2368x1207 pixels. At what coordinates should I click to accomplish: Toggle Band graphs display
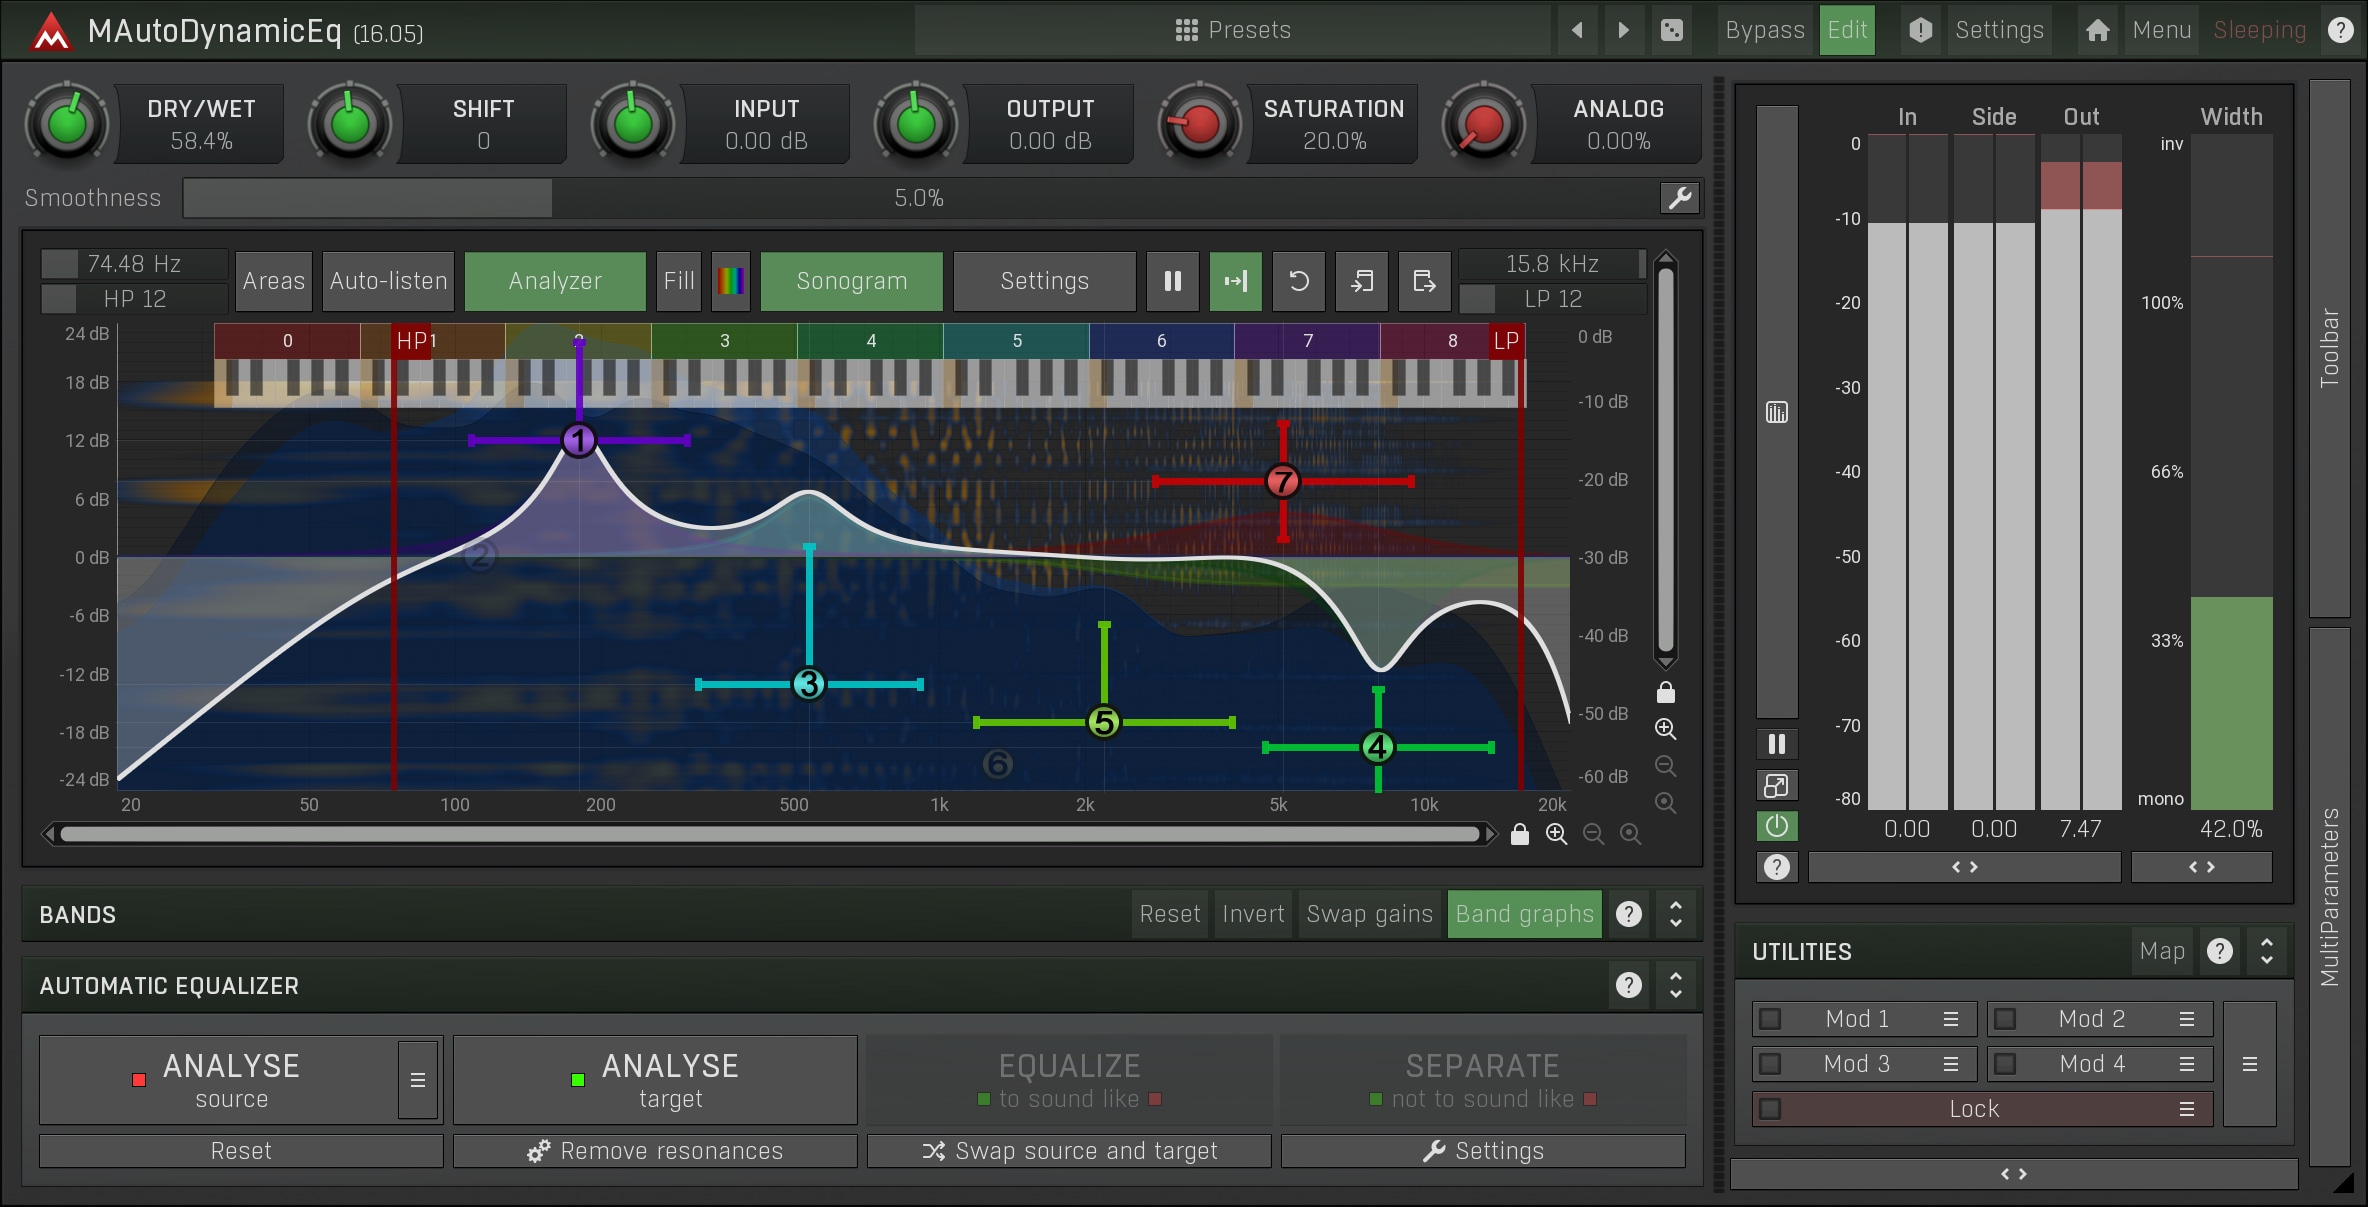pyautogui.click(x=1524, y=914)
